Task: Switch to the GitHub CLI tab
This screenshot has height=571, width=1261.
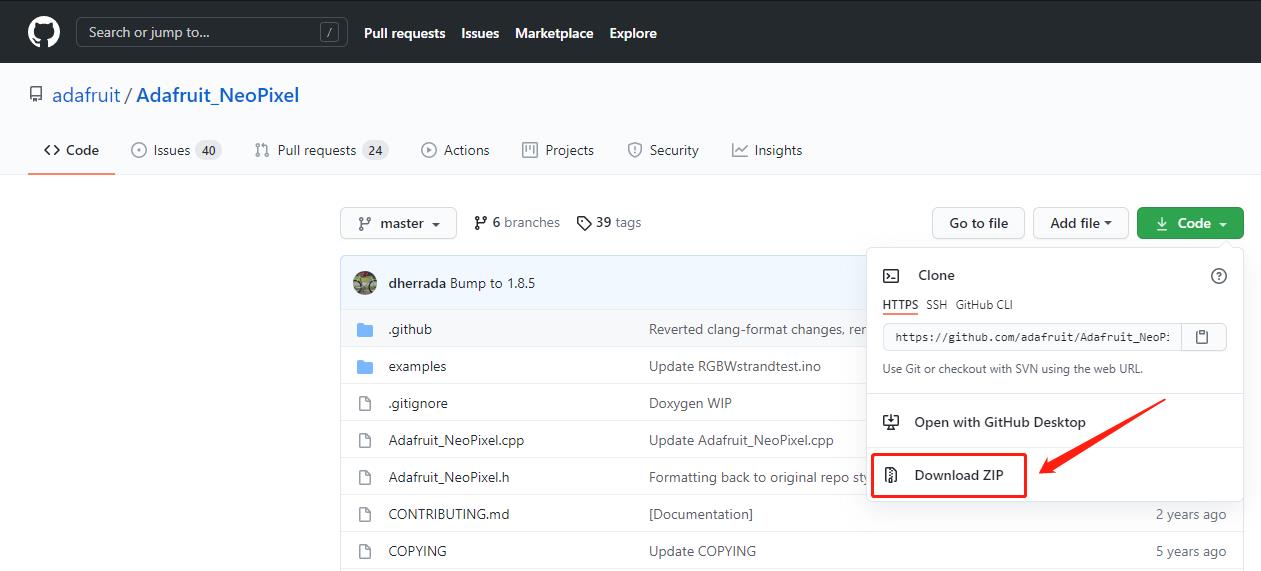Action: (x=984, y=305)
